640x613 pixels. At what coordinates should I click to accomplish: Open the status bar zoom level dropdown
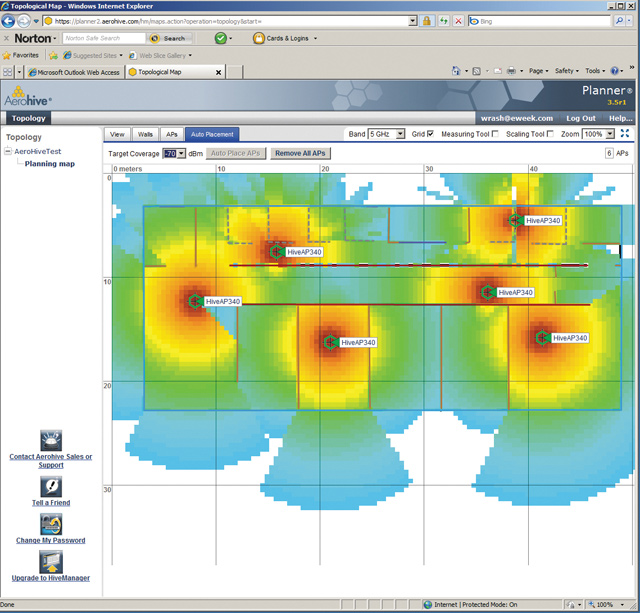(622, 604)
